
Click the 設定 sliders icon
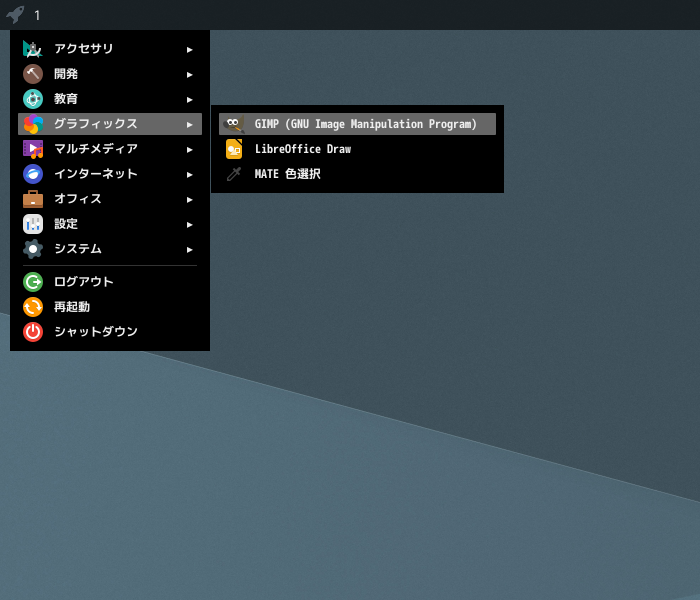coord(33,224)
